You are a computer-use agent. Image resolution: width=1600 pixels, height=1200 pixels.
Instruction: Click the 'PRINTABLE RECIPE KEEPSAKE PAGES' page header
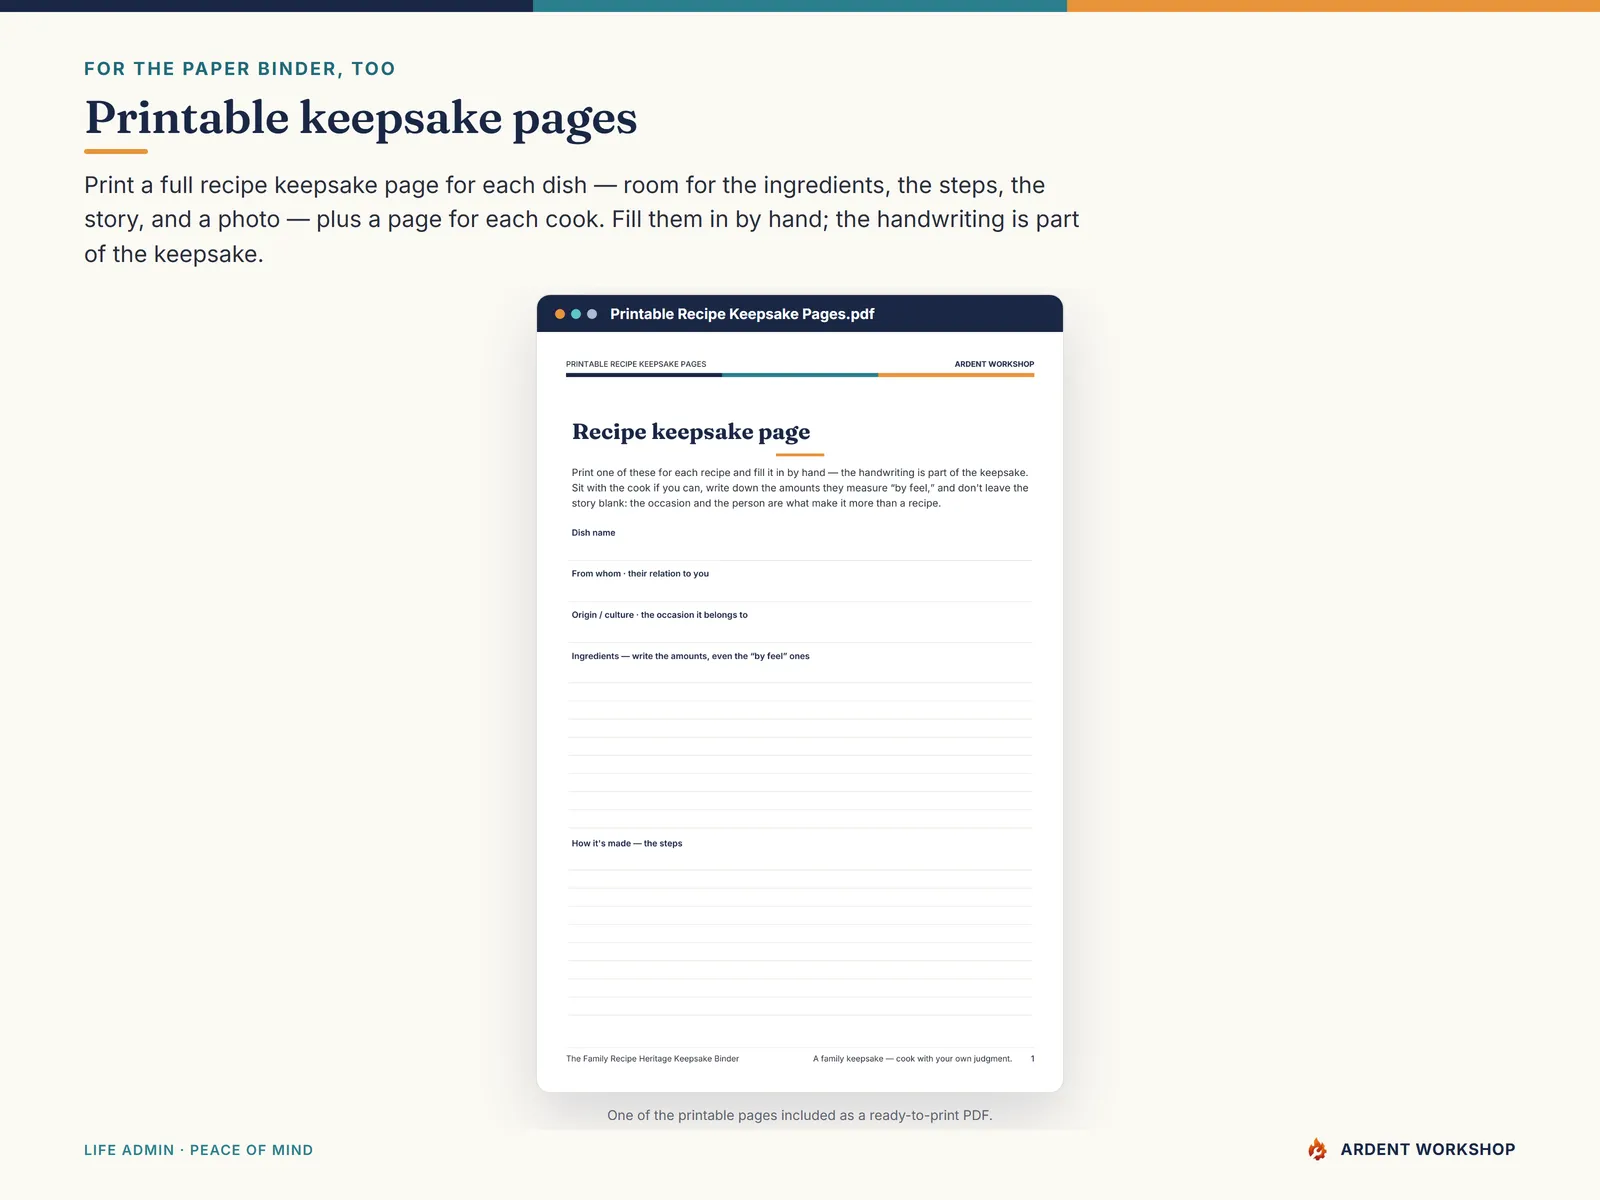(x=636, y=364)
